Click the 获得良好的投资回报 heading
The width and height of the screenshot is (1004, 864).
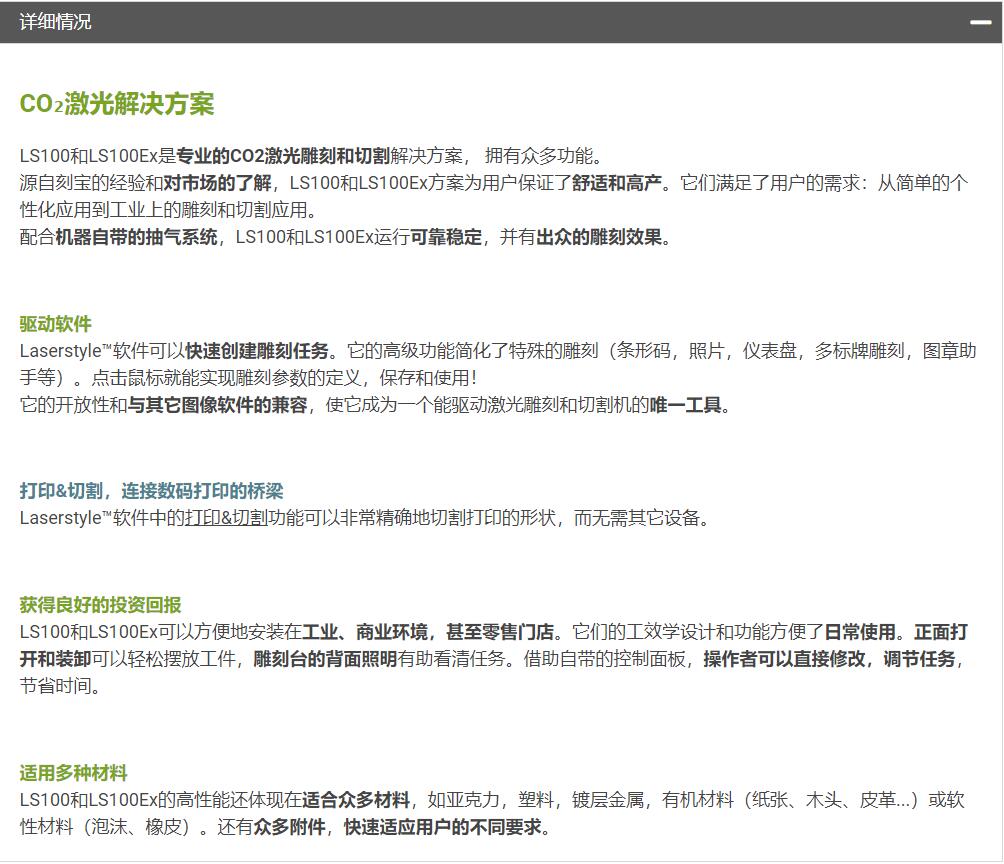pyautogui.click(x=100, y=605)
